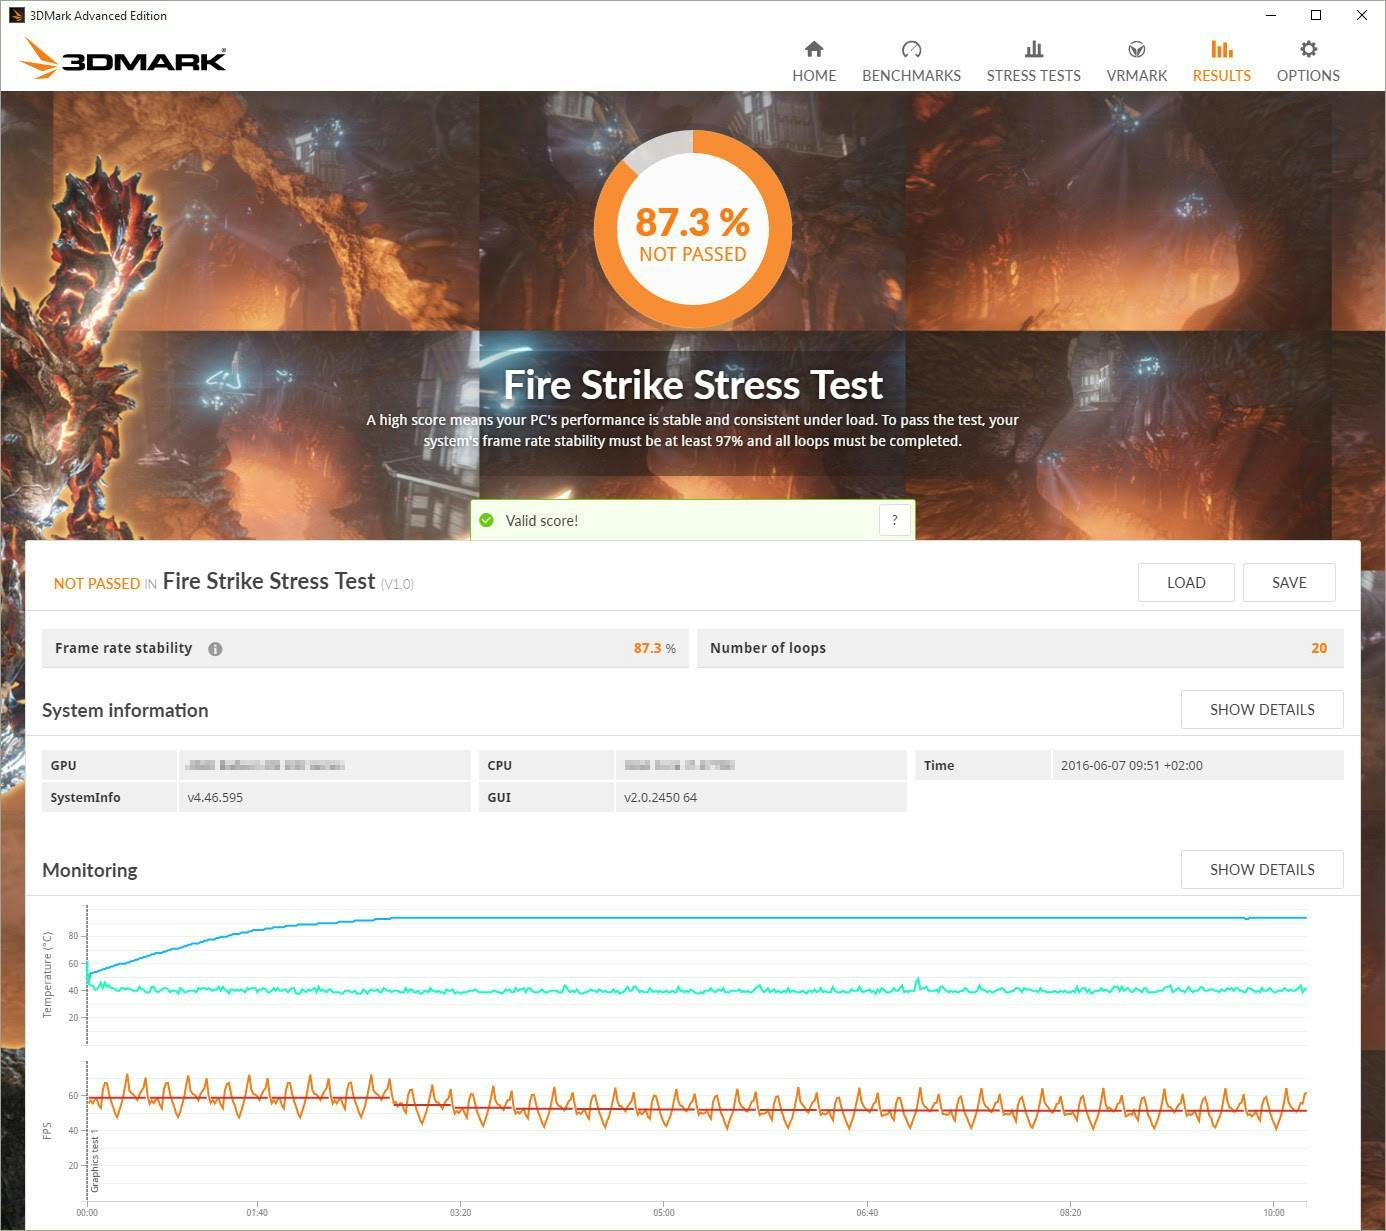Select the orange Results graph icon
The height and width of the screenshot is (1231, 1386).
tap(1221, 49)
